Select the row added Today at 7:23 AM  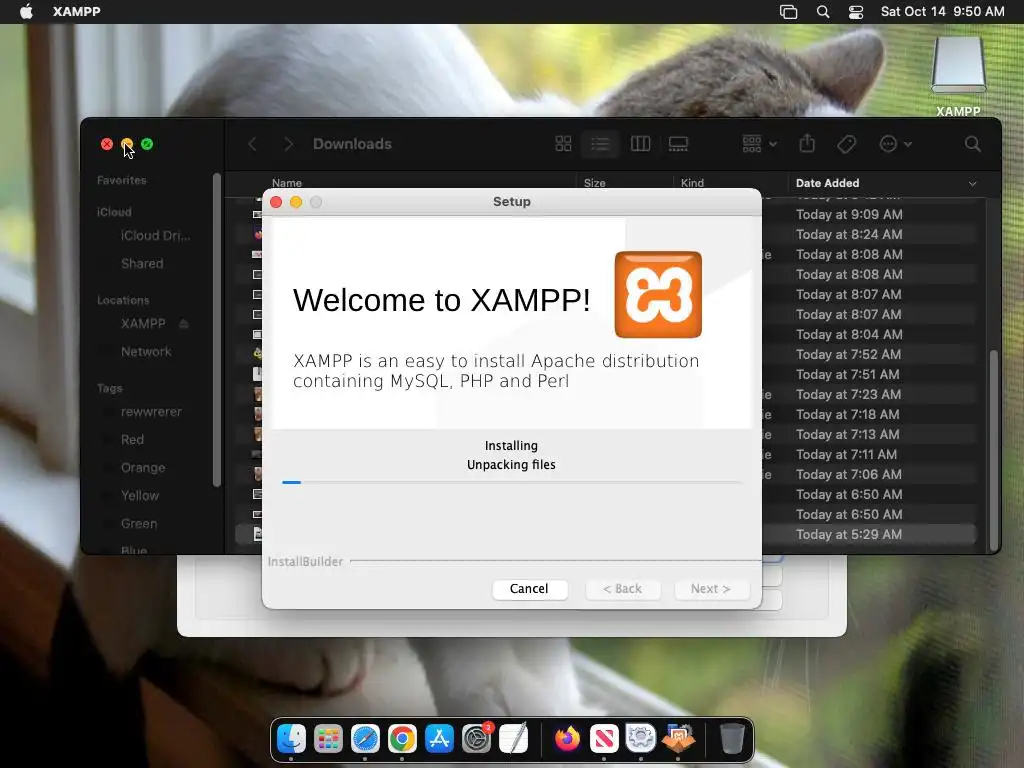point(848,394)
